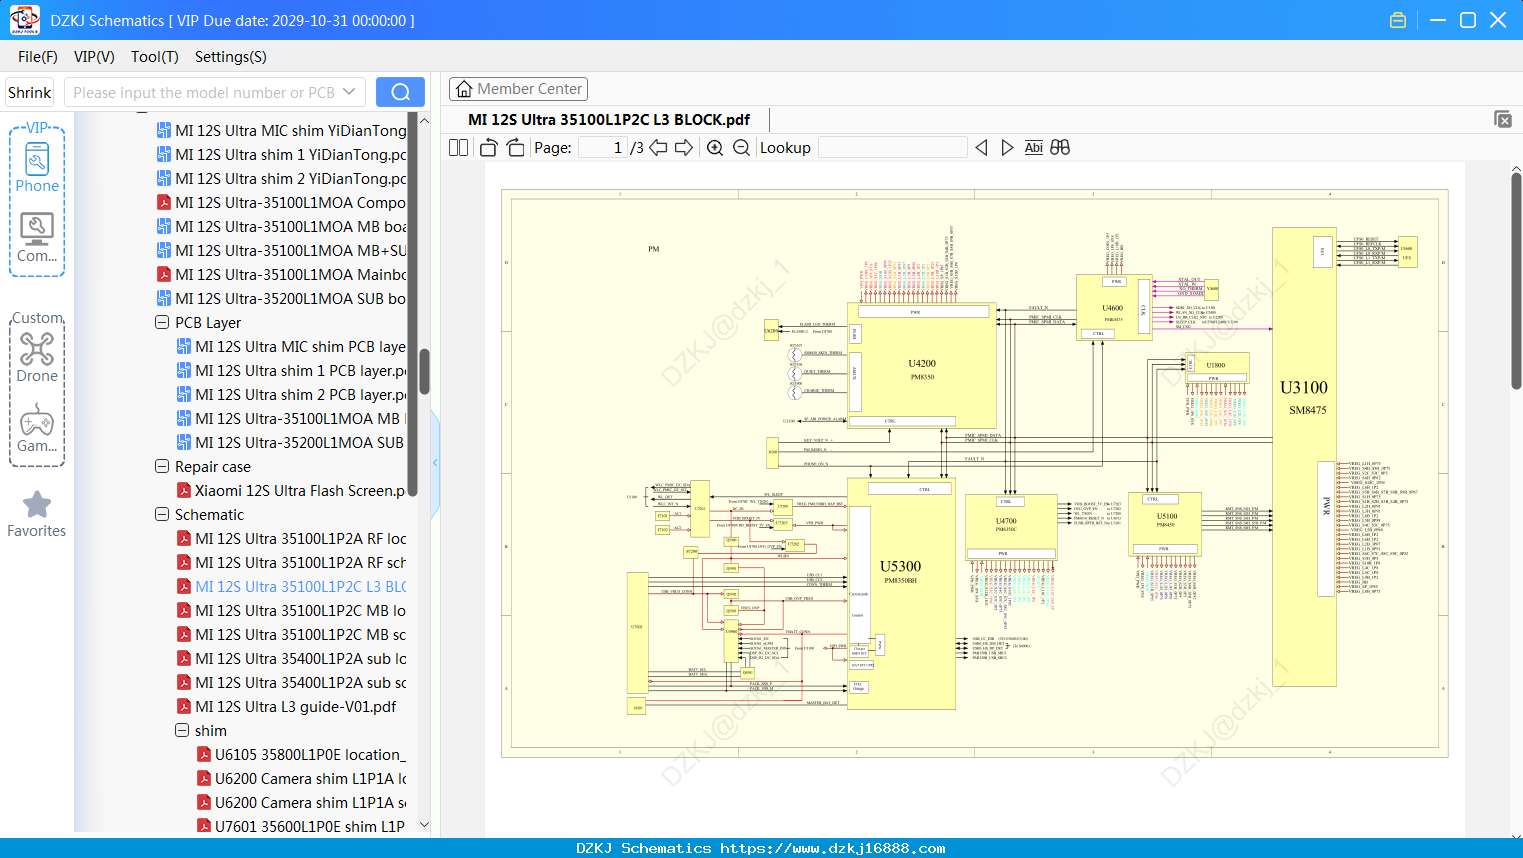The image size is (1523, 858).
Task: Zoom in on the schematic
Action: [x=715, y=148]
